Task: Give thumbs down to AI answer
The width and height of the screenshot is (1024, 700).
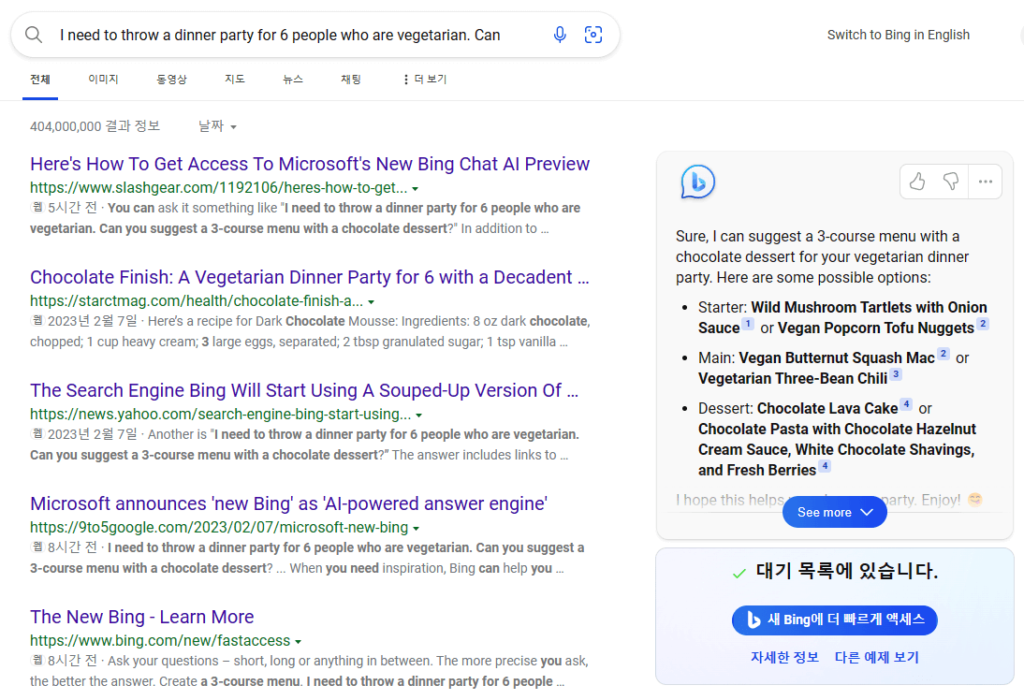Action: (951, 181)
